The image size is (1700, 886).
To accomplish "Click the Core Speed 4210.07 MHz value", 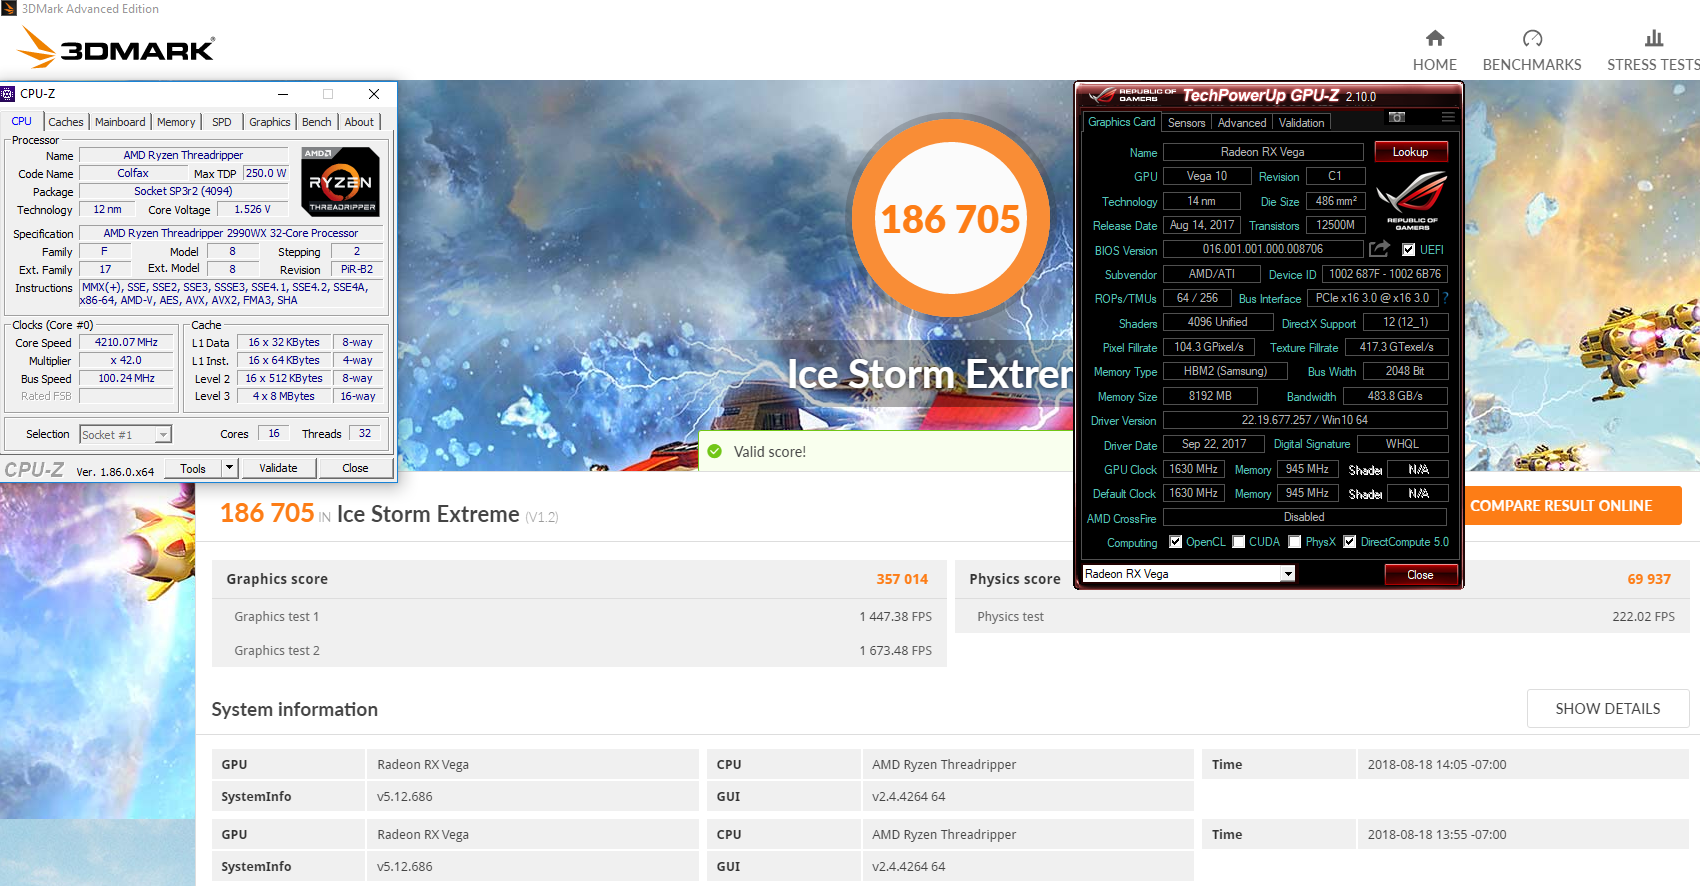I will pos(126,342).
